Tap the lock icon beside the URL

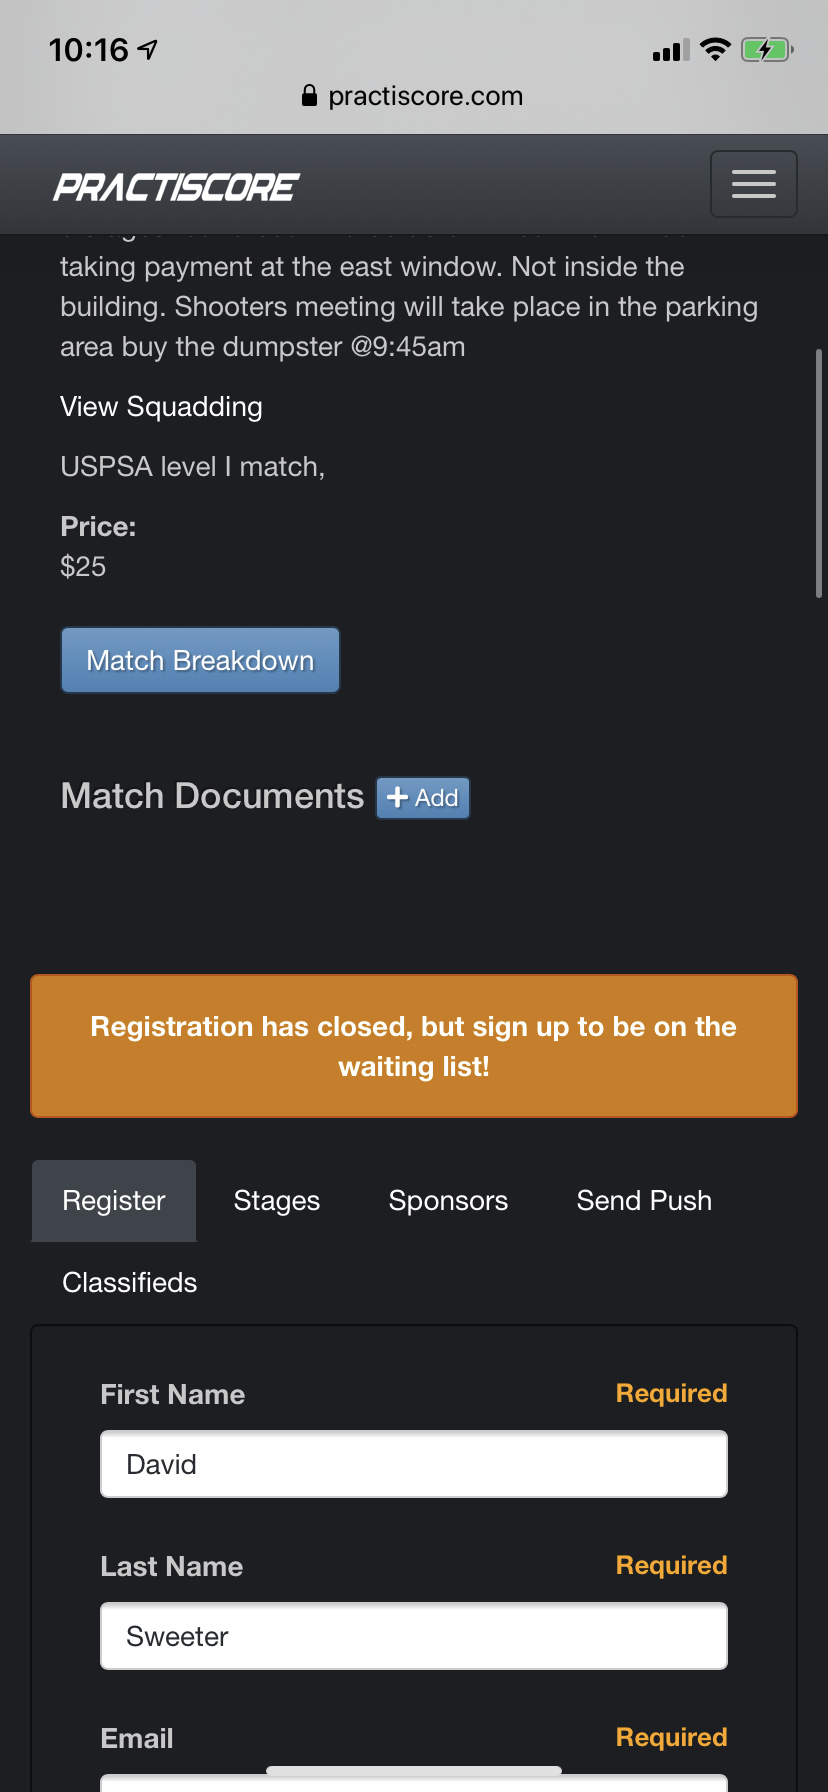(x=309, y=96)
